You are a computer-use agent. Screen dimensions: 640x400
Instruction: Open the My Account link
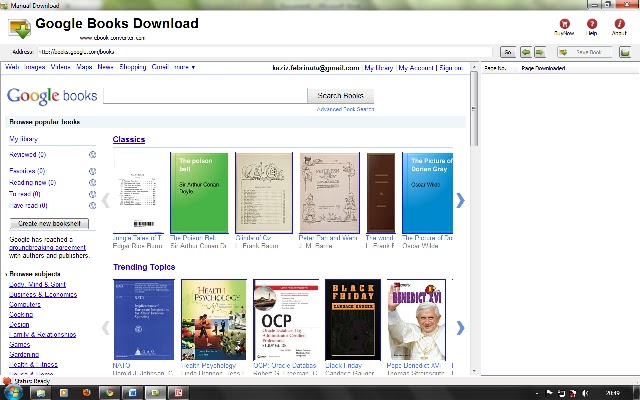pos(416,68)
